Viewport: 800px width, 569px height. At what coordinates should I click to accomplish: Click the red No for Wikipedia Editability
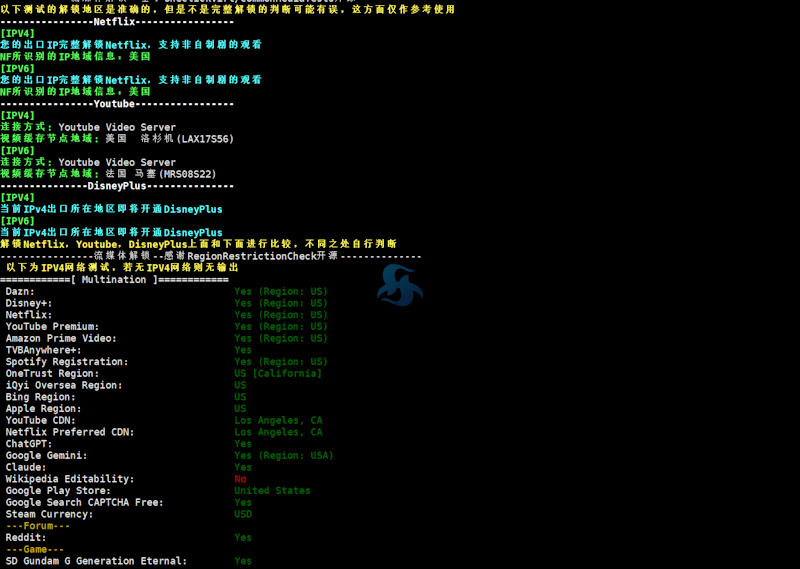240,479
